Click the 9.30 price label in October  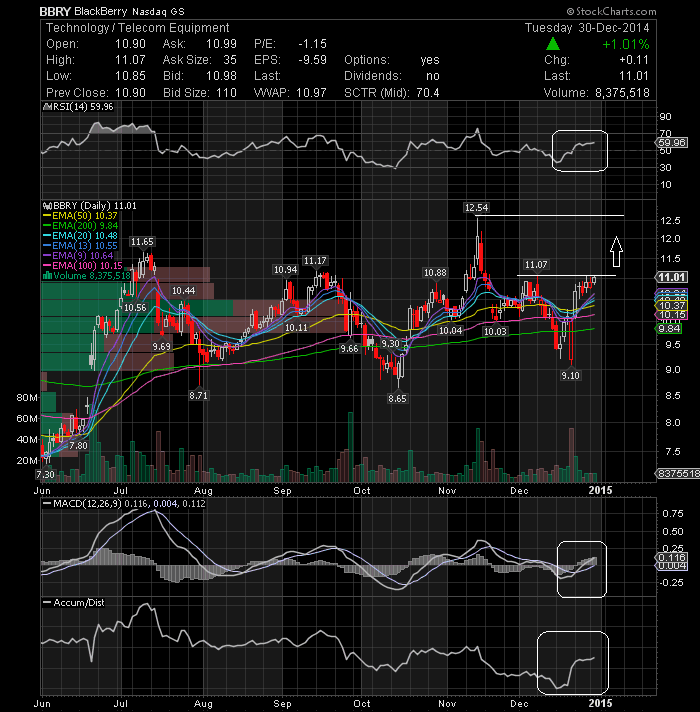[390, 344]
